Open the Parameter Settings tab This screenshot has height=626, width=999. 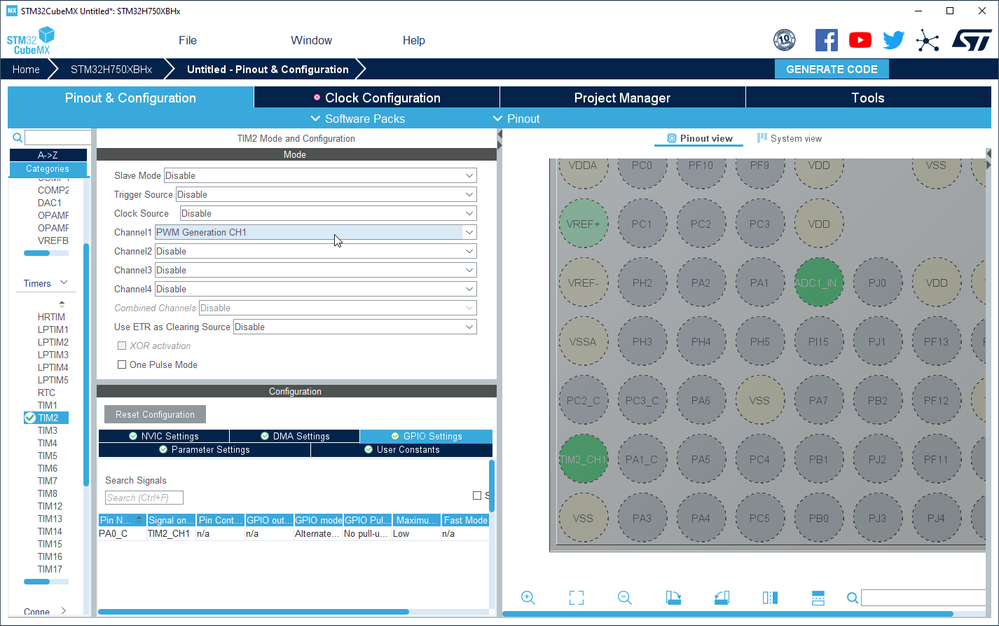tap(205, 450)
